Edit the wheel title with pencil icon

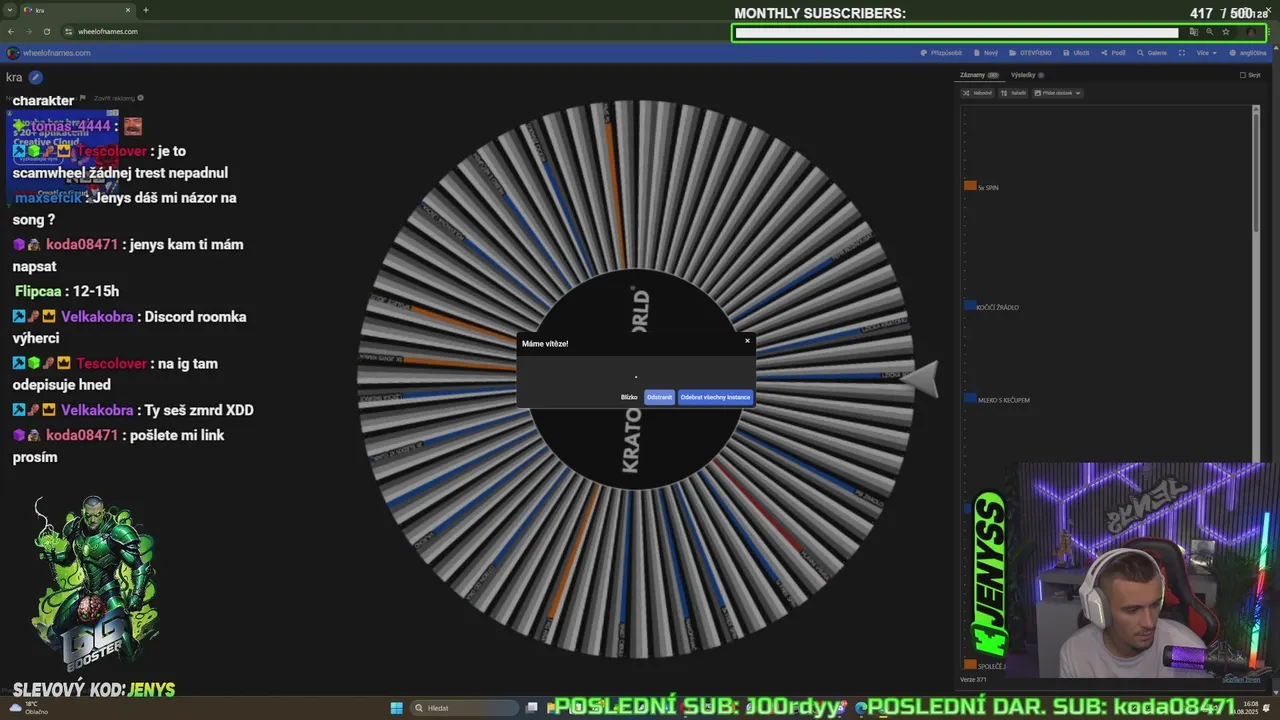click(x=36, y=77)
